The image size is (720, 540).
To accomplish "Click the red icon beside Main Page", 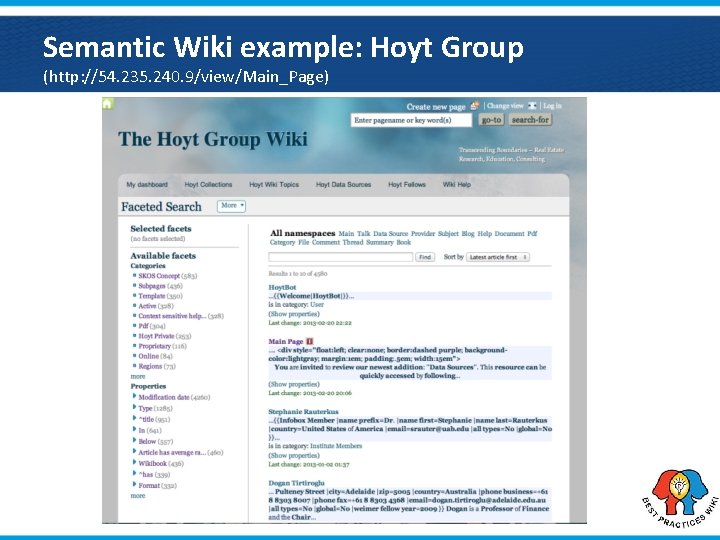I will (309, 341).
